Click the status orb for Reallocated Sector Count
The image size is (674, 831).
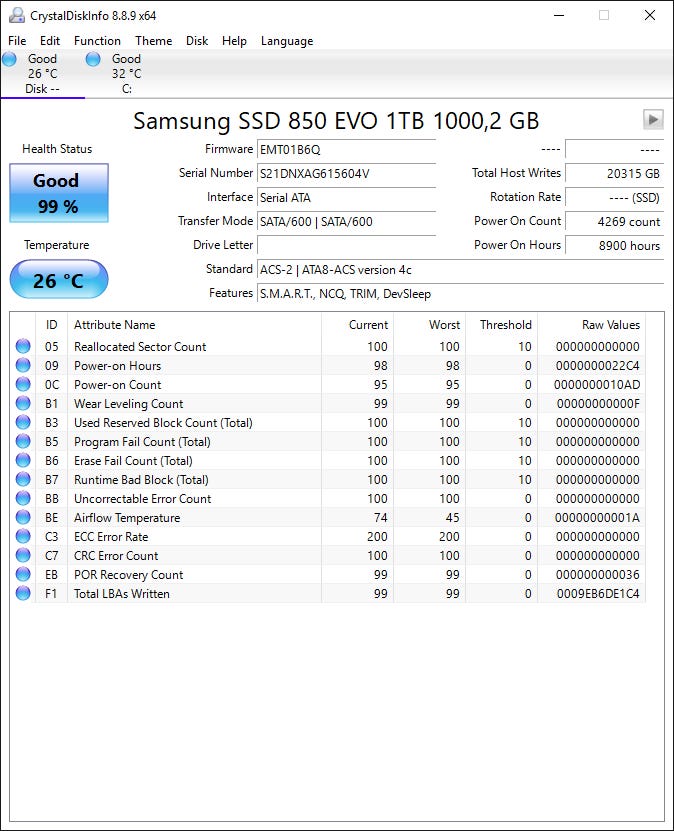coord(23,346)
